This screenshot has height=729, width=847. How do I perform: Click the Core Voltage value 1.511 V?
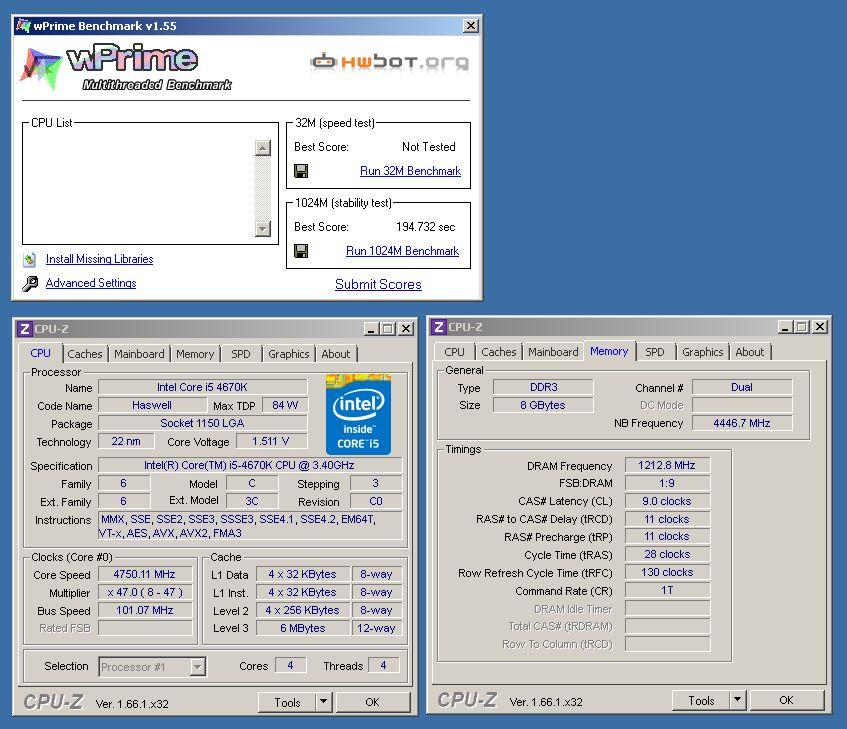click(271, 441)
